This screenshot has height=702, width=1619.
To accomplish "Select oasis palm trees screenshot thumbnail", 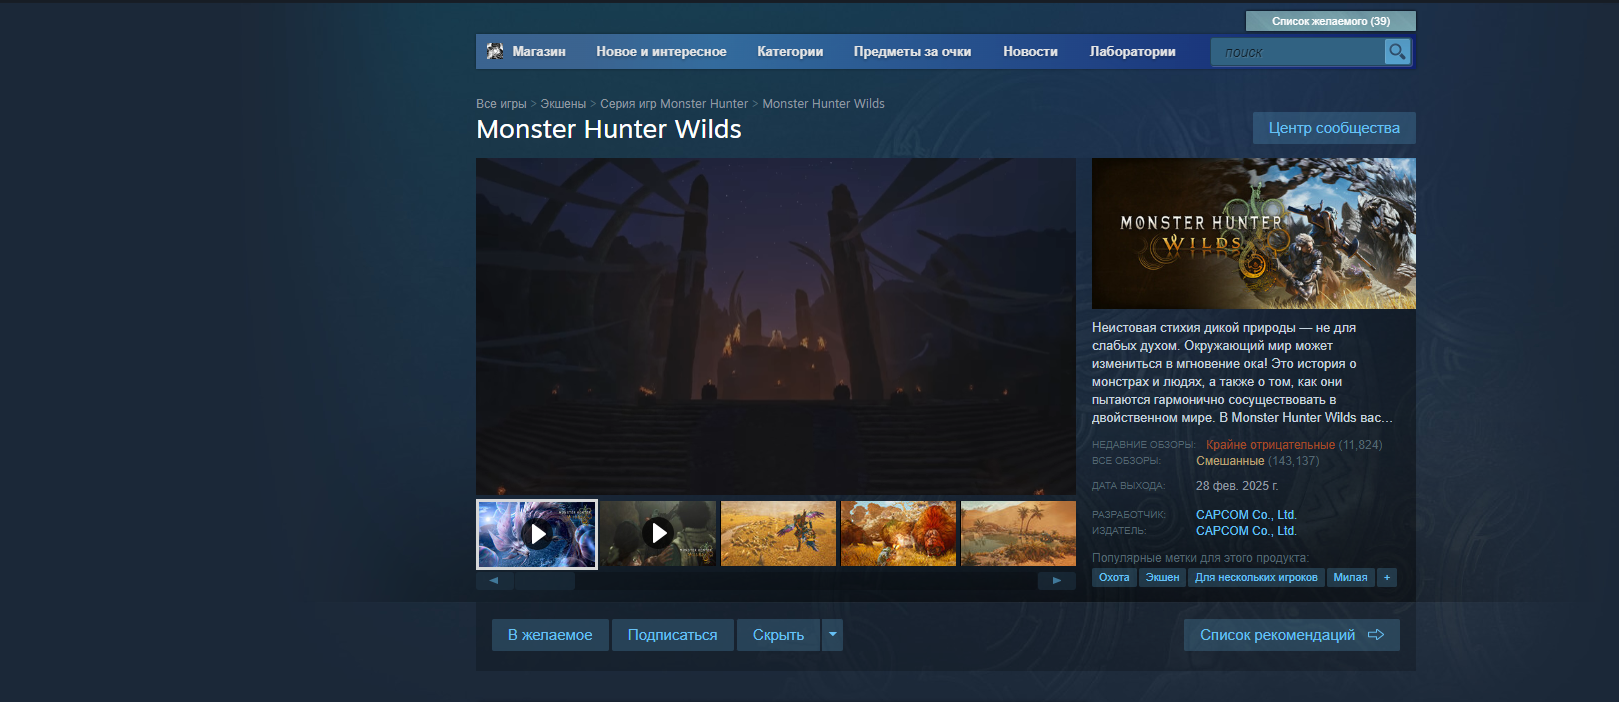I will pyautogui.click(x=1018, y=534).
